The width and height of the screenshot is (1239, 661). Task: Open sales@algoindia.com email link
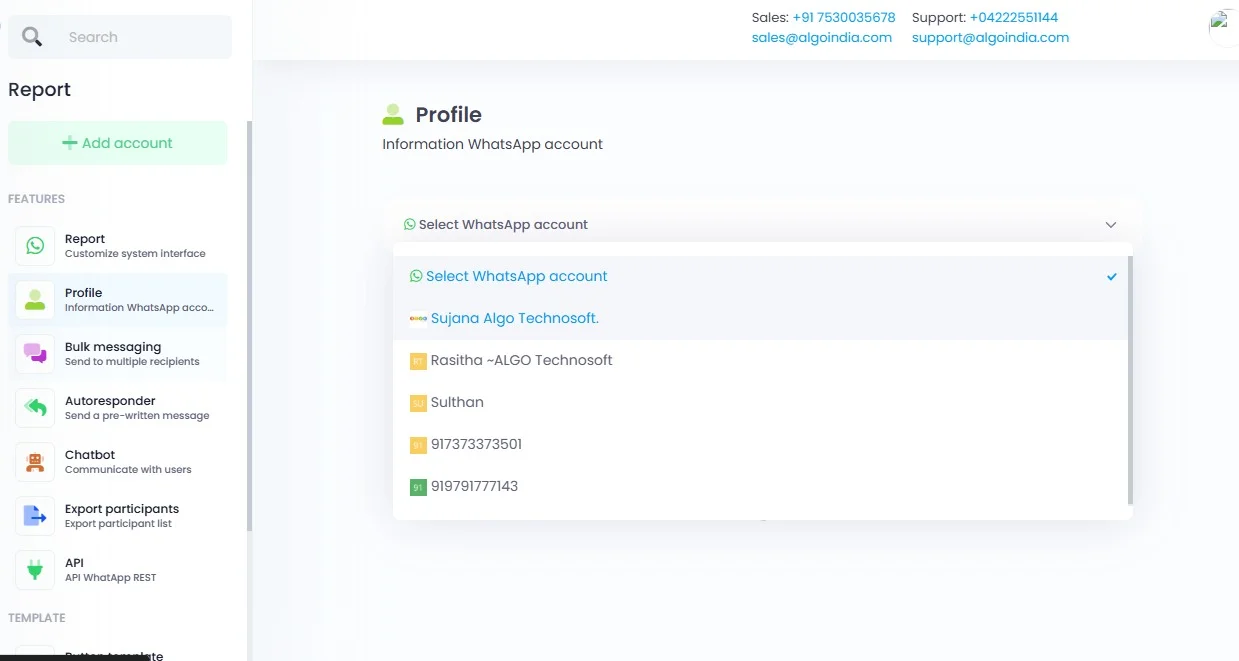[821, 37]
